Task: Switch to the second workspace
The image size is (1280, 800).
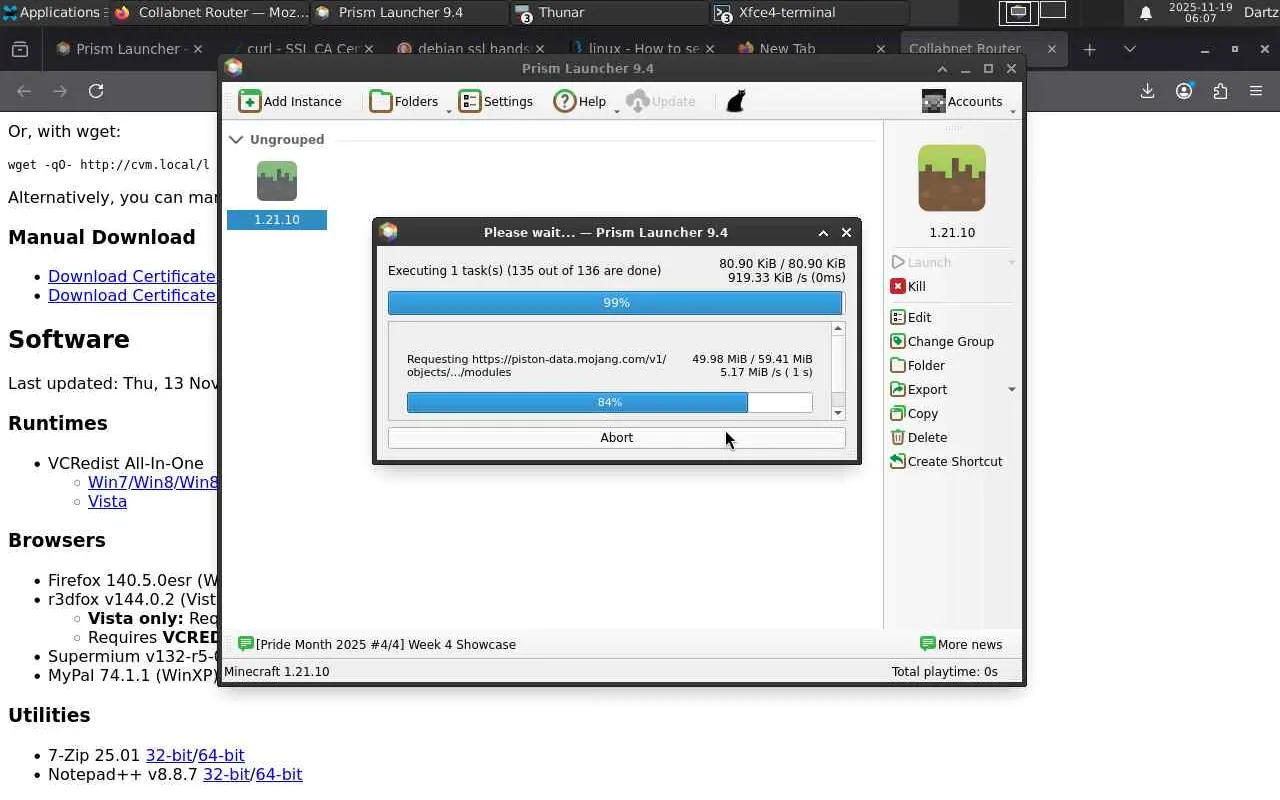Action: click(x=1053, y=12)
